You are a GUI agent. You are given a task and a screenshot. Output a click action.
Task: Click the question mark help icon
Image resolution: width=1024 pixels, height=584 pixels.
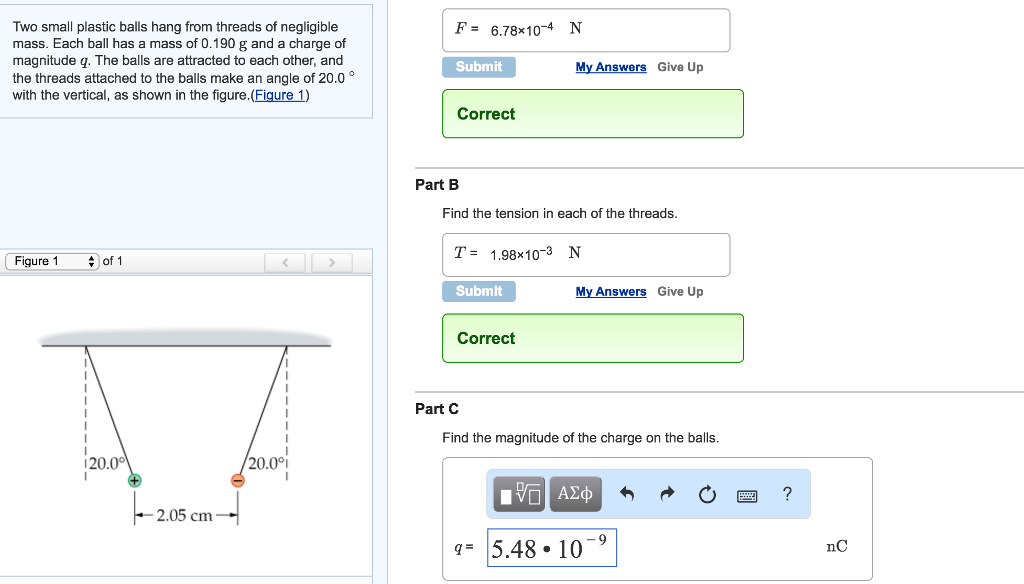(x=787, y=494)
